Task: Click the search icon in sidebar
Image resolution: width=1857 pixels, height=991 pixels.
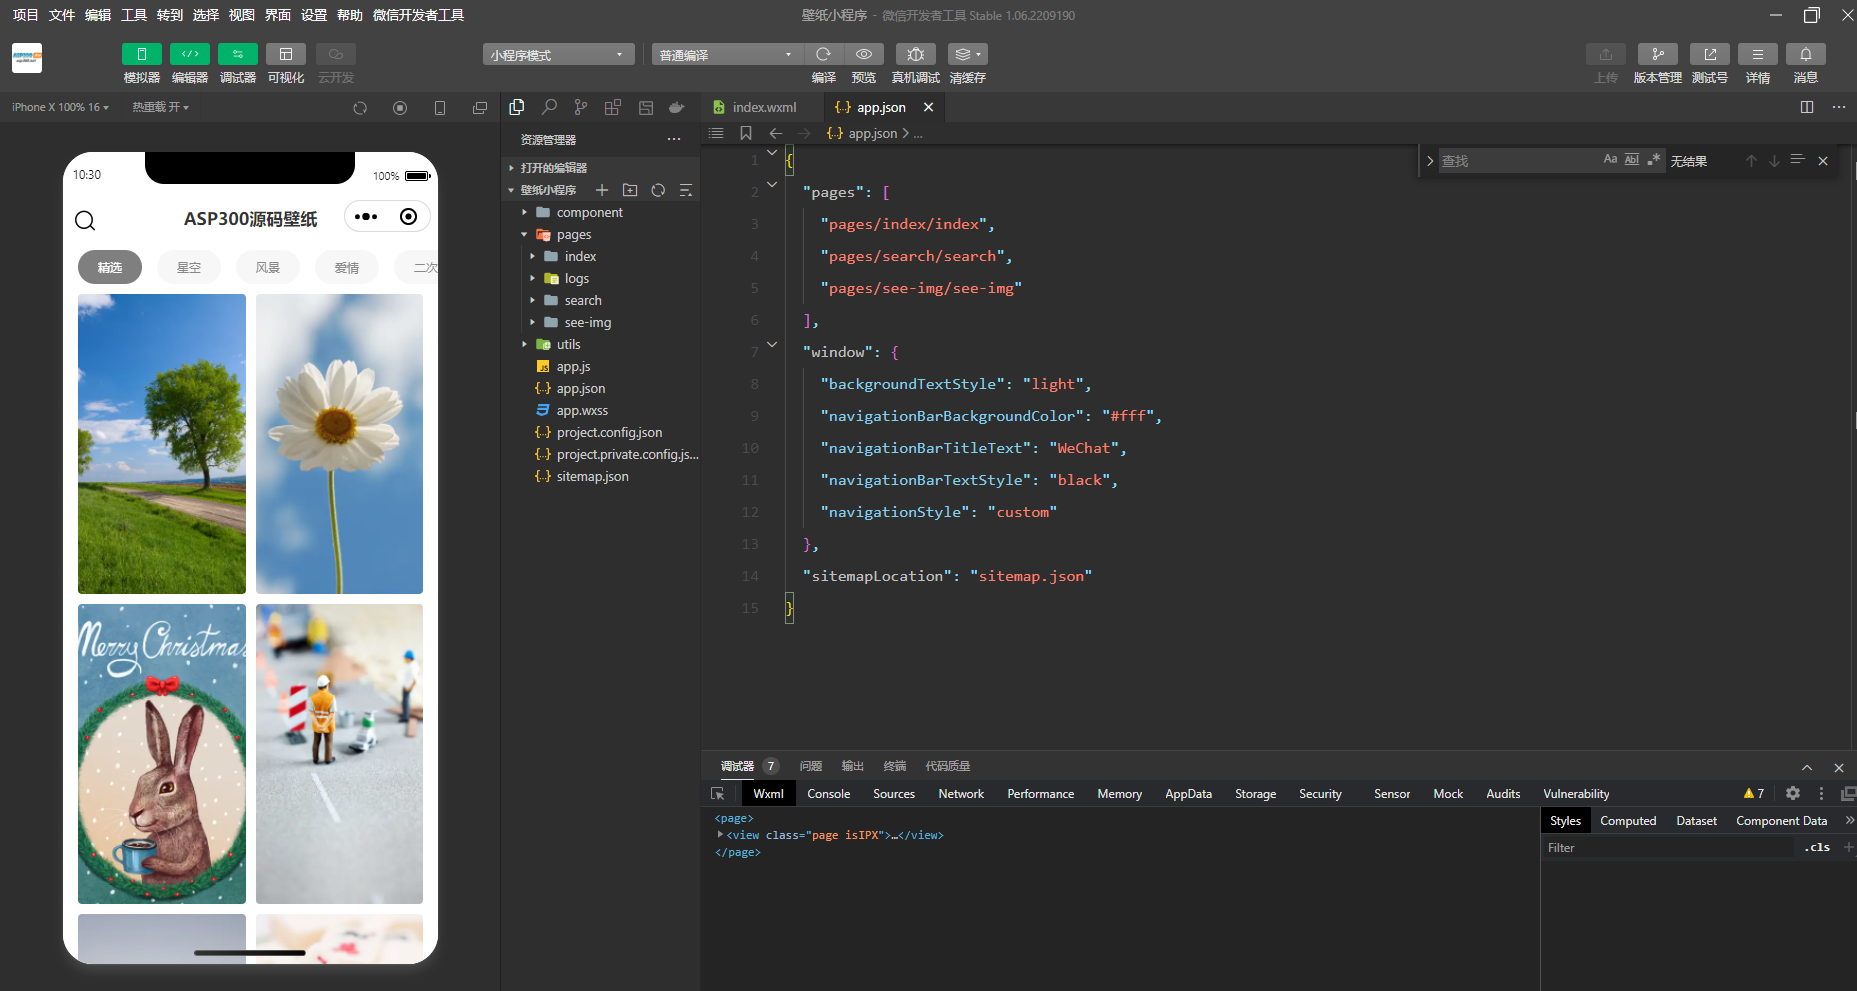Action: (x=549, y=107)
